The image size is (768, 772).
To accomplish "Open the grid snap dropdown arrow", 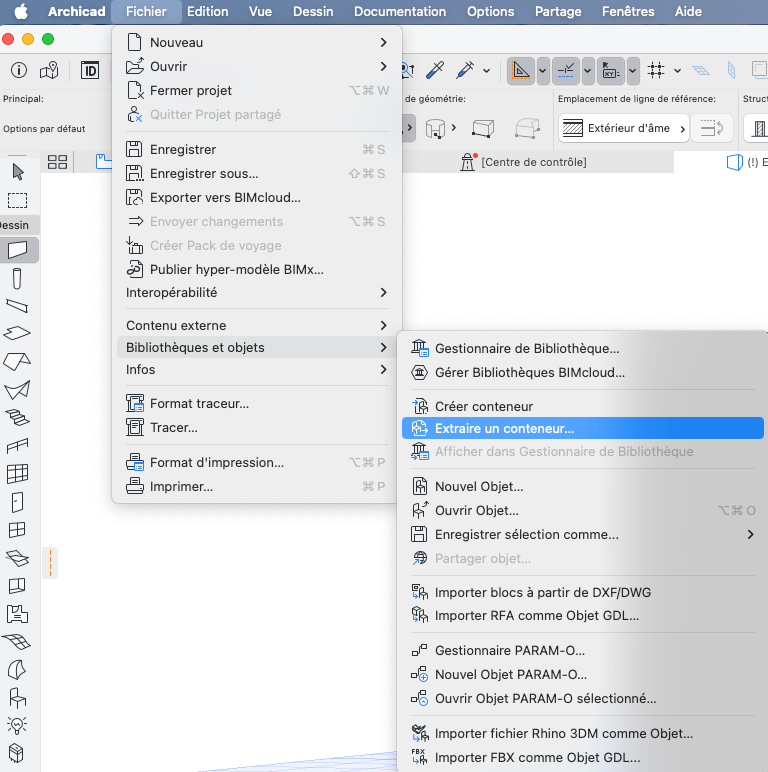I will [x=677, y=71].
